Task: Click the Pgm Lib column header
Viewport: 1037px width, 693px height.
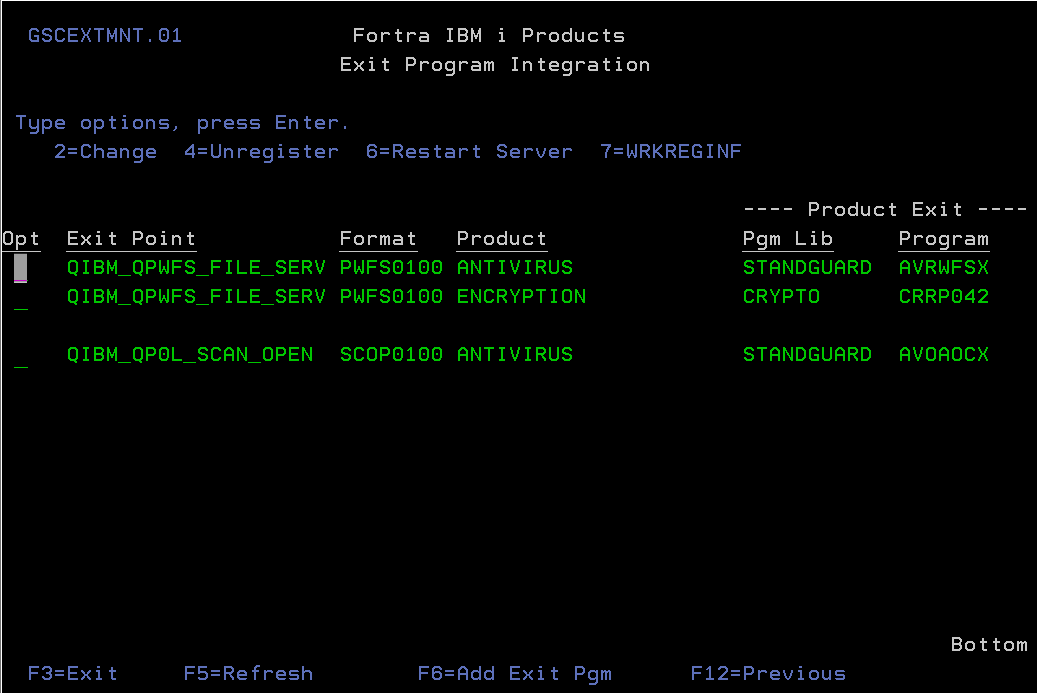Action: [787, 238]
